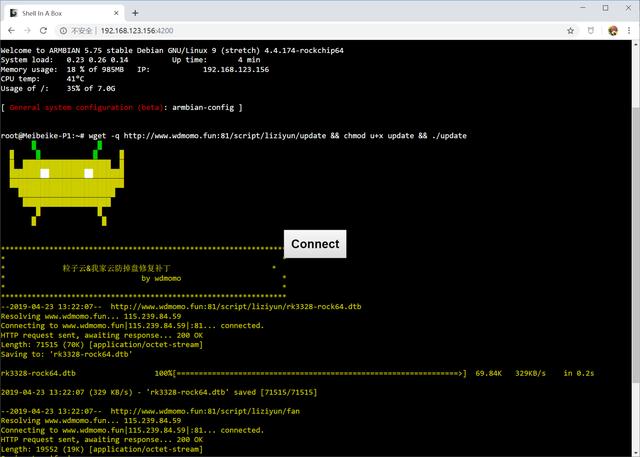The width and height of the screenshot is (640, 457).
Task: Open the user profile avatar
Action: click(613, 31)
